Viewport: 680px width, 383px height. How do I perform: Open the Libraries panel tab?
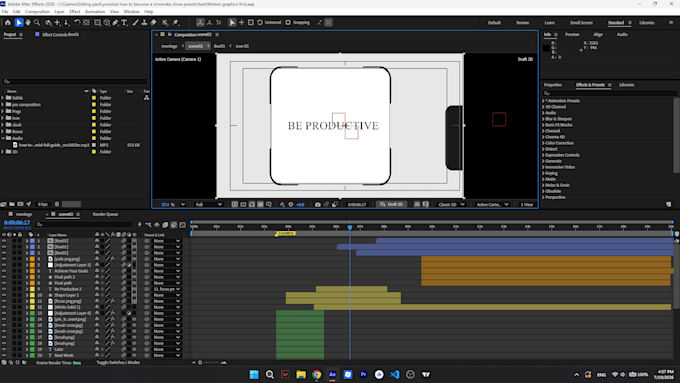pyautogui.click(x=626, y=85)
